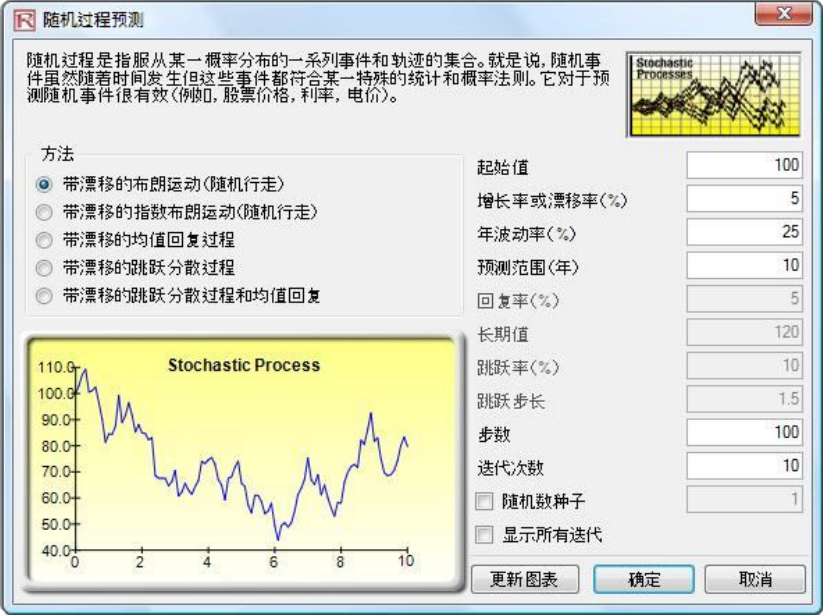Click the disabled 回复率(%) field
The width and height of the screenshot is (823, 615).
[744, 299]
